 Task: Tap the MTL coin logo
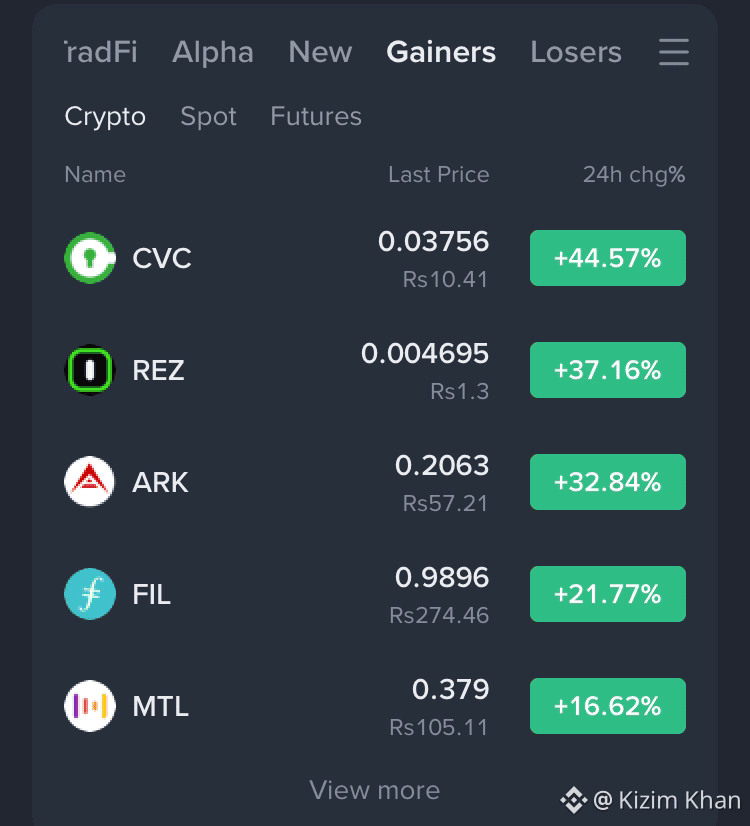pyautogui.click(x=90, y=706)
